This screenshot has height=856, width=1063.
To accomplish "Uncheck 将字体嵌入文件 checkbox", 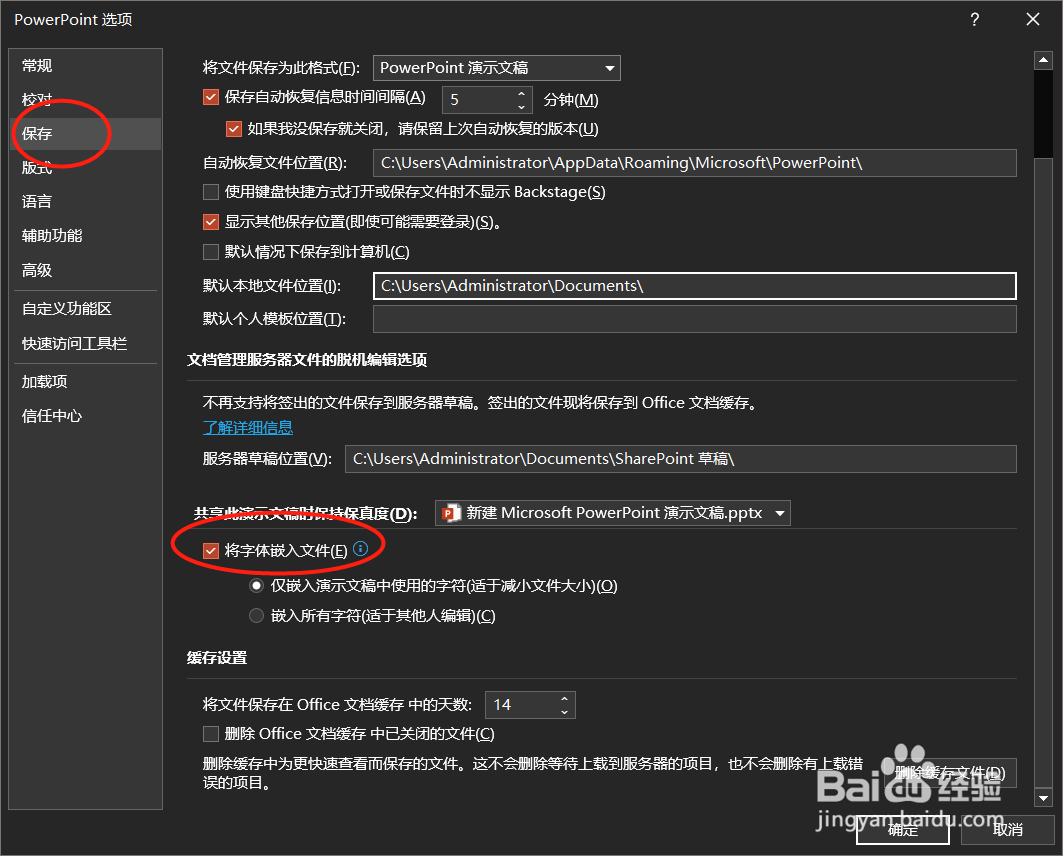I will click(211, 550).
